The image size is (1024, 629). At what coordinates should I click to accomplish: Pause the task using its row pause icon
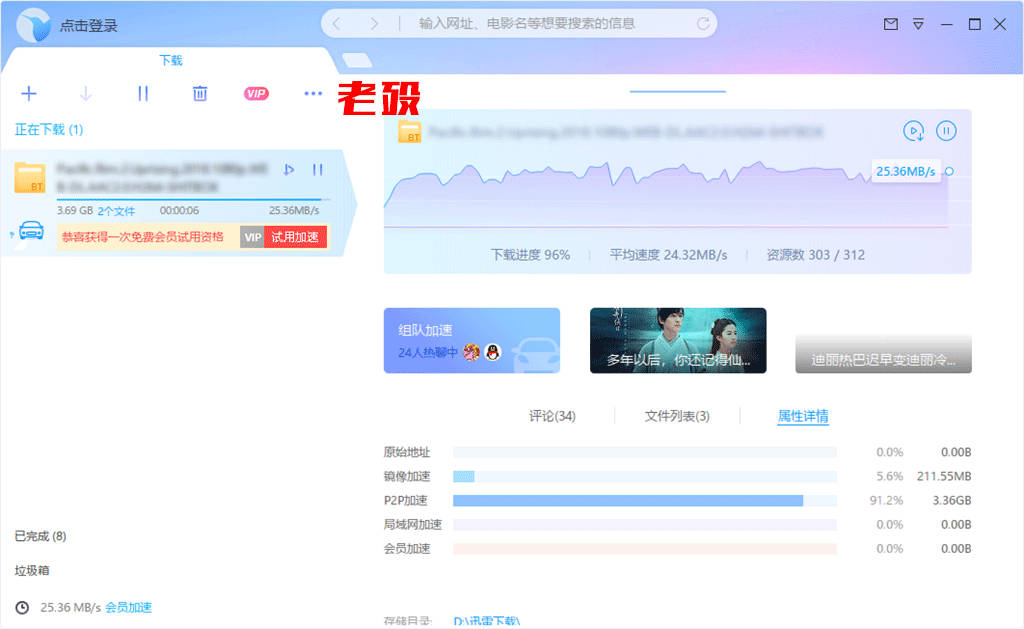317,170
